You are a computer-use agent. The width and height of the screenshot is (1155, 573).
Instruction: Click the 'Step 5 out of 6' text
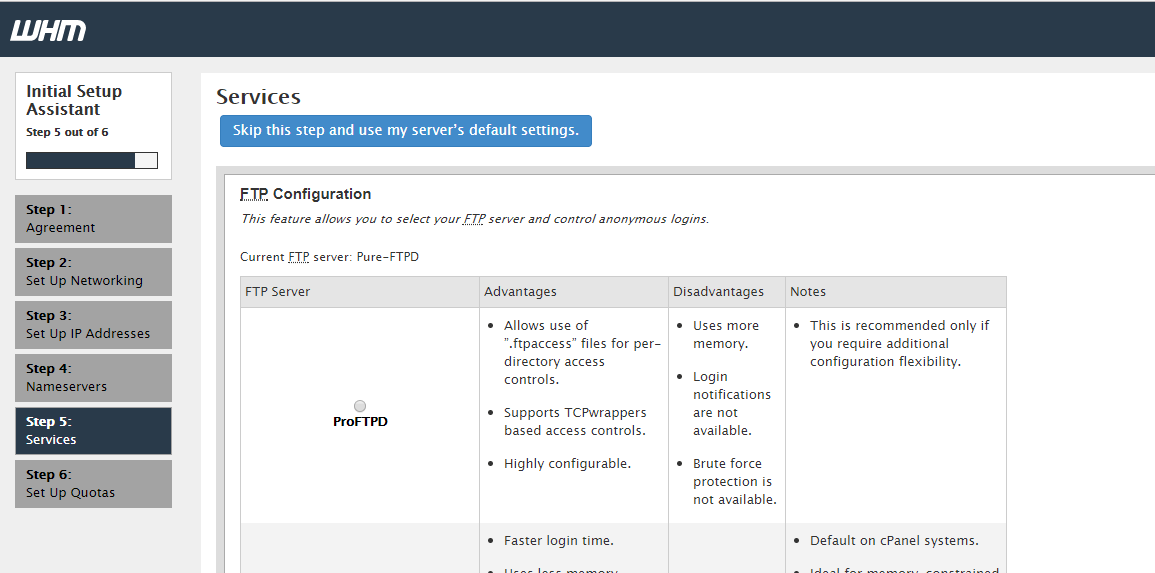tap(67, 133)
